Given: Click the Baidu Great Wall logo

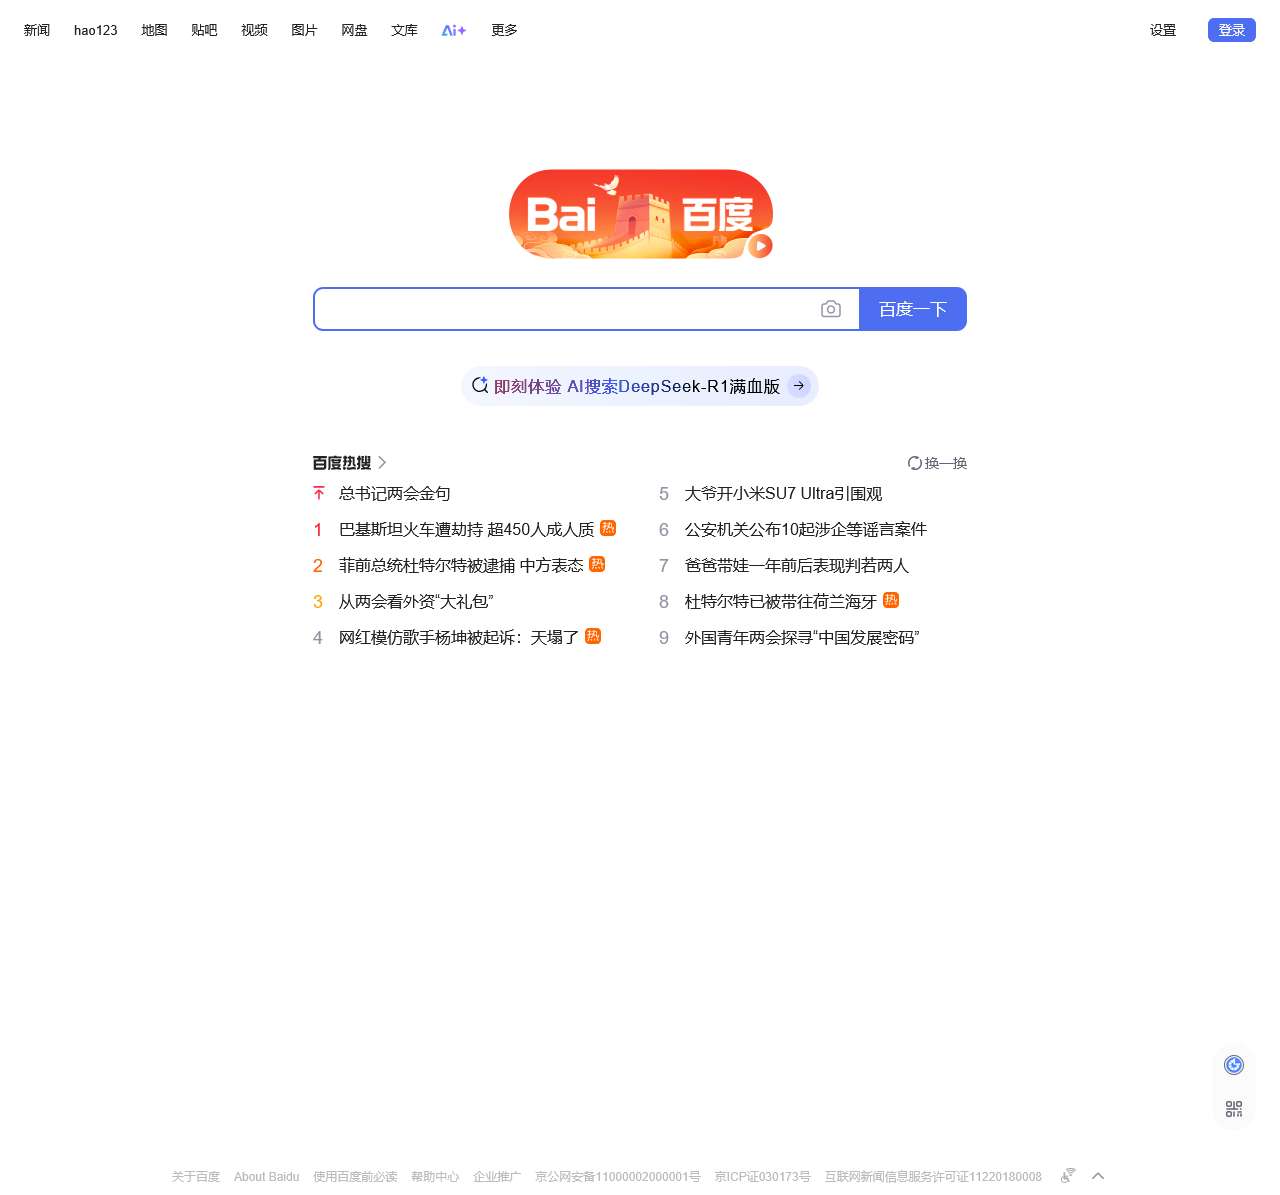Looking at the screenshot, I should point(640,214).
